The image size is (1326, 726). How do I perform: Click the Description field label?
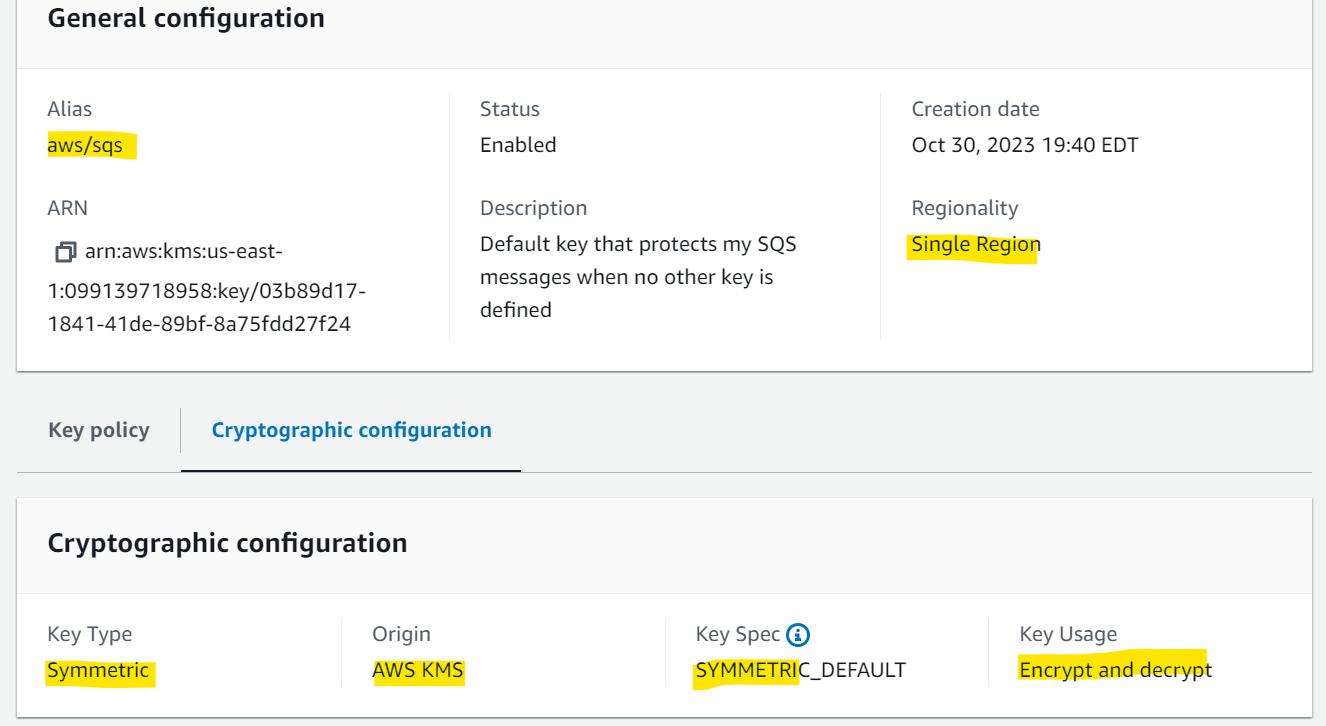[534, 208]
